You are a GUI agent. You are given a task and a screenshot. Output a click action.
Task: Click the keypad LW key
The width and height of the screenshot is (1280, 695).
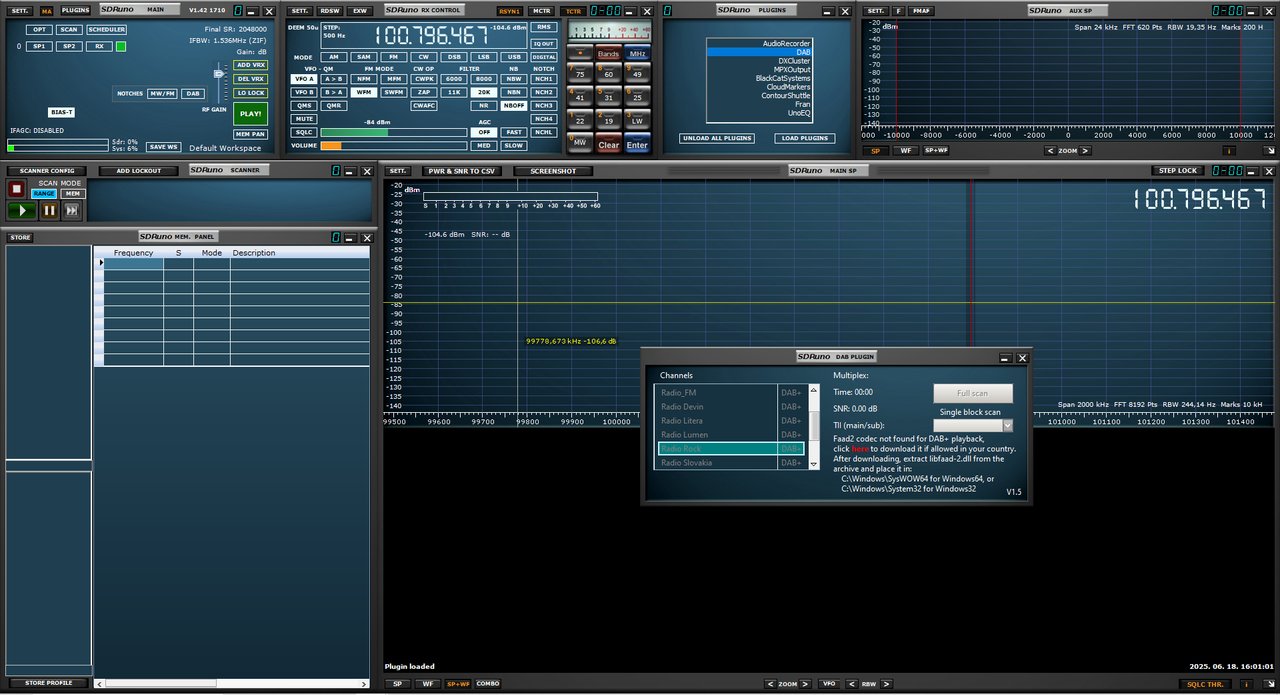(x=637, y=118)
